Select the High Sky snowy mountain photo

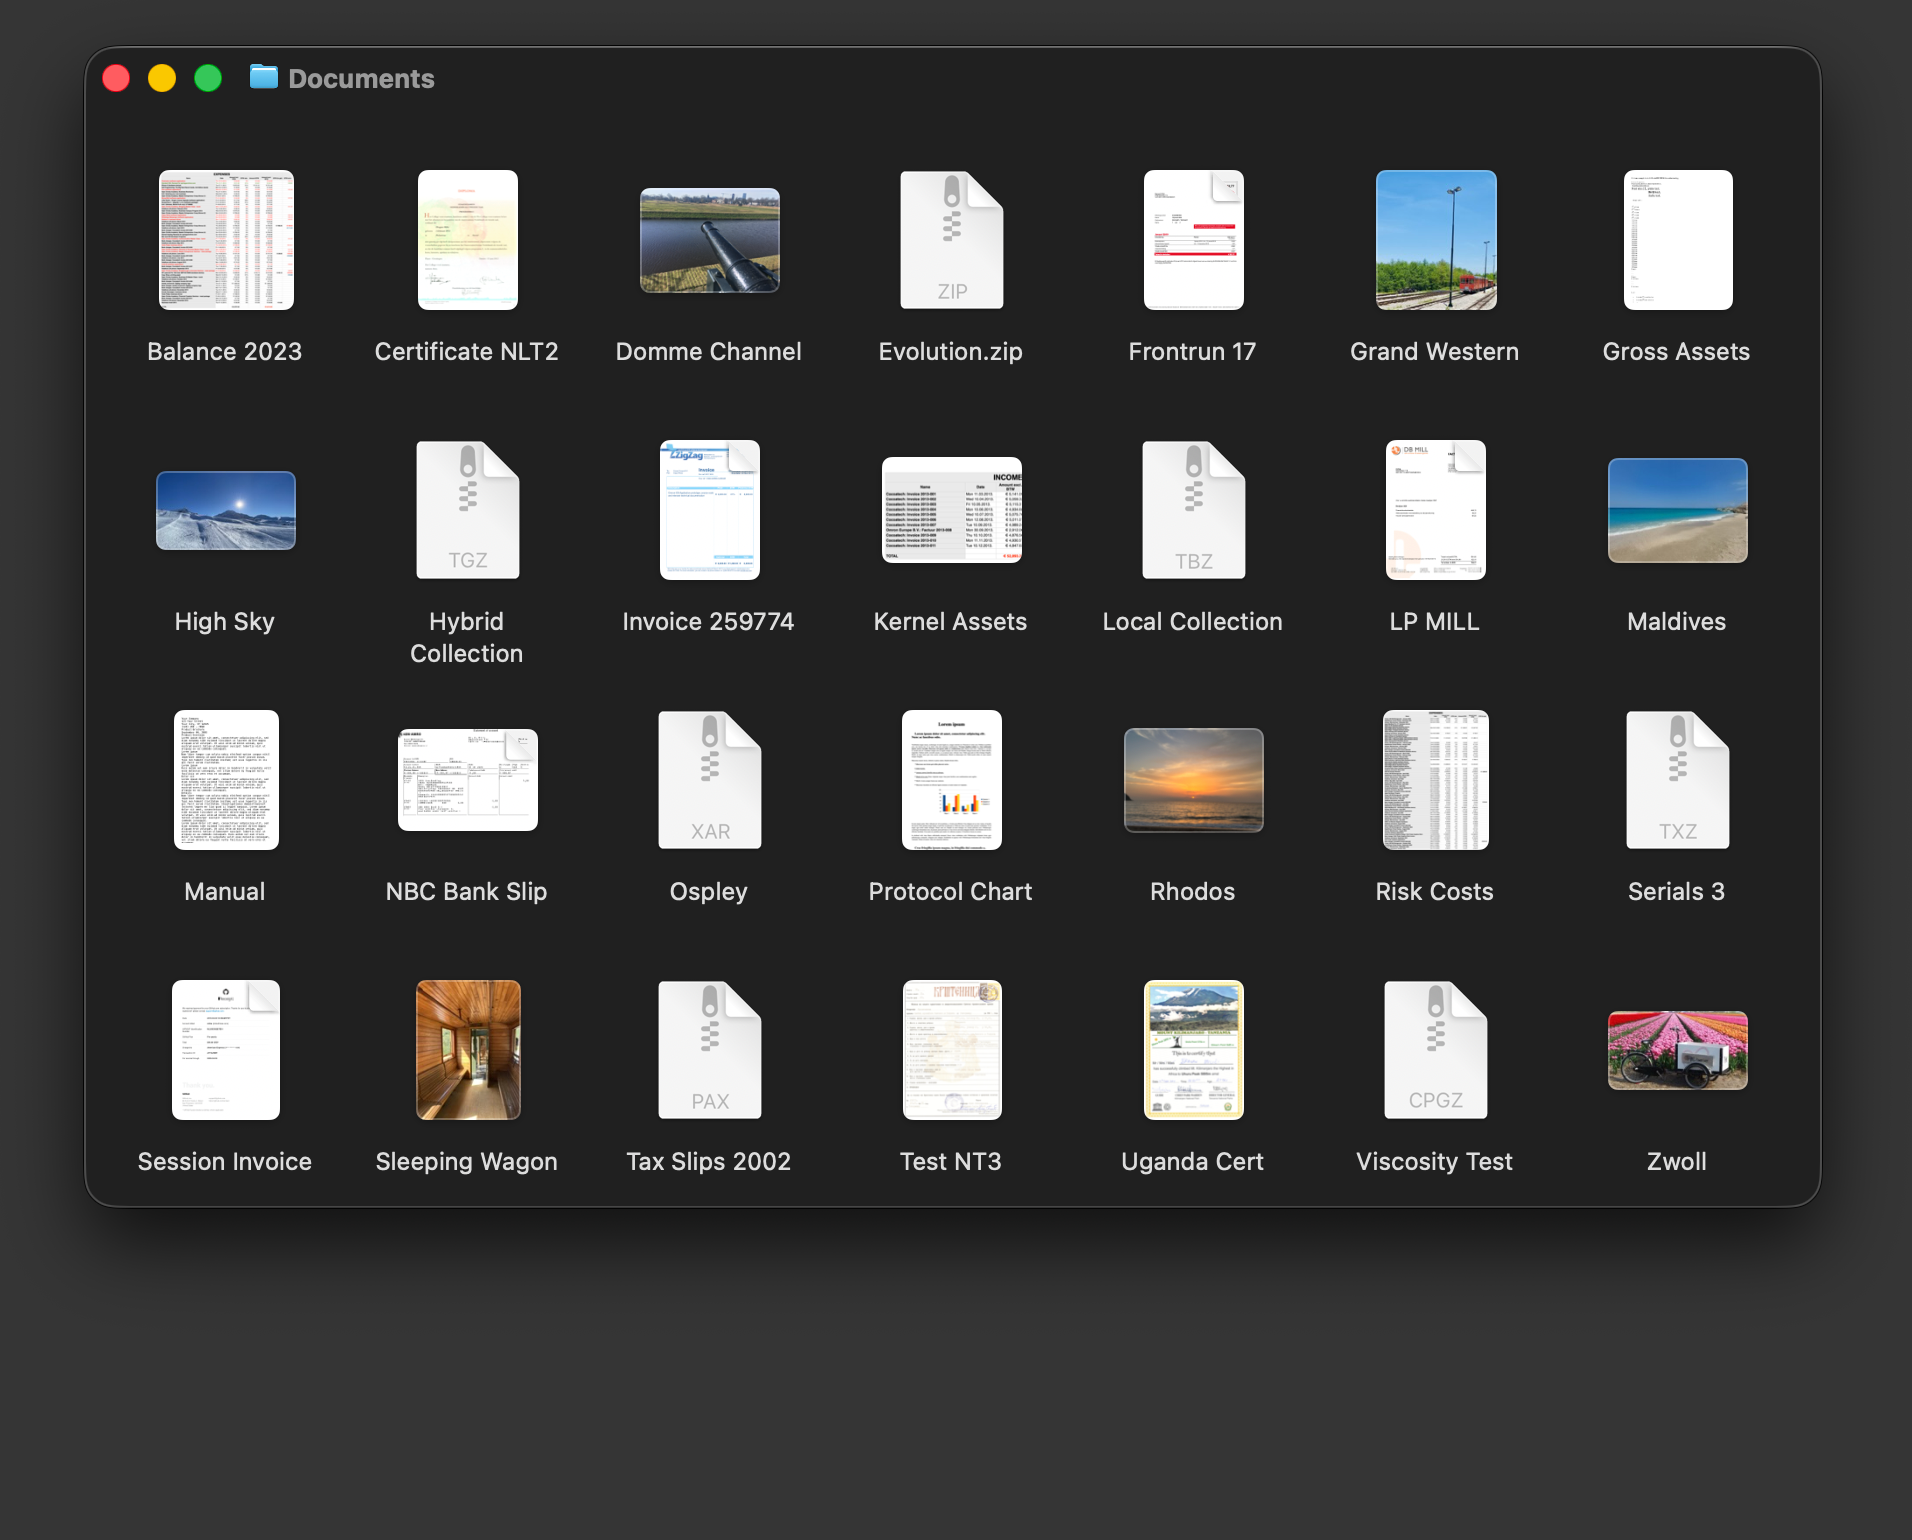(226, 510)
